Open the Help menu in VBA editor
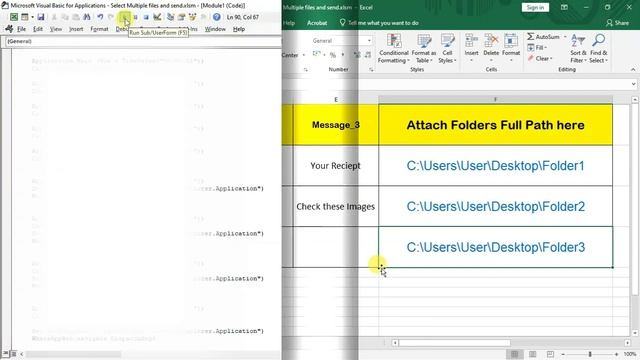This screenshot has width=640, height=360. (x=239, y=29)
